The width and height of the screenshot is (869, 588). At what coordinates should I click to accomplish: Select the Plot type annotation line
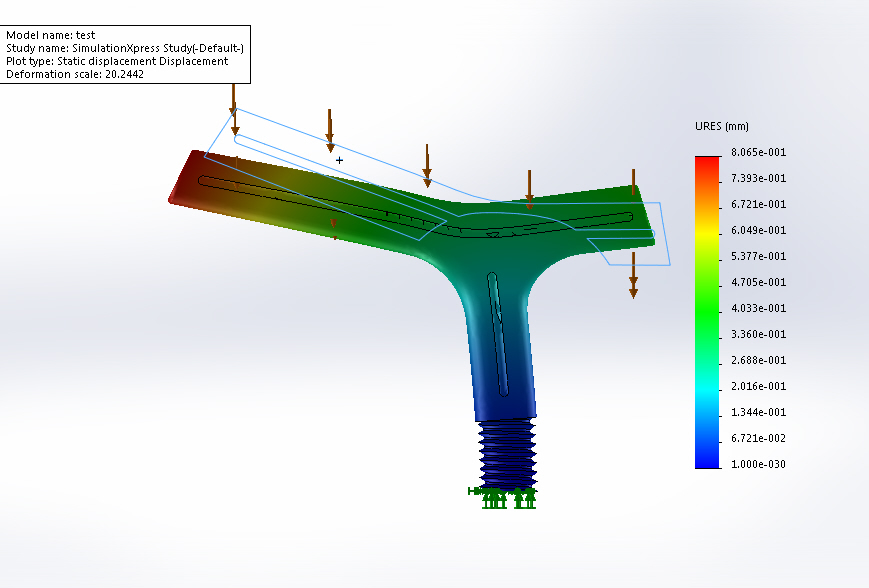[117, 61]
